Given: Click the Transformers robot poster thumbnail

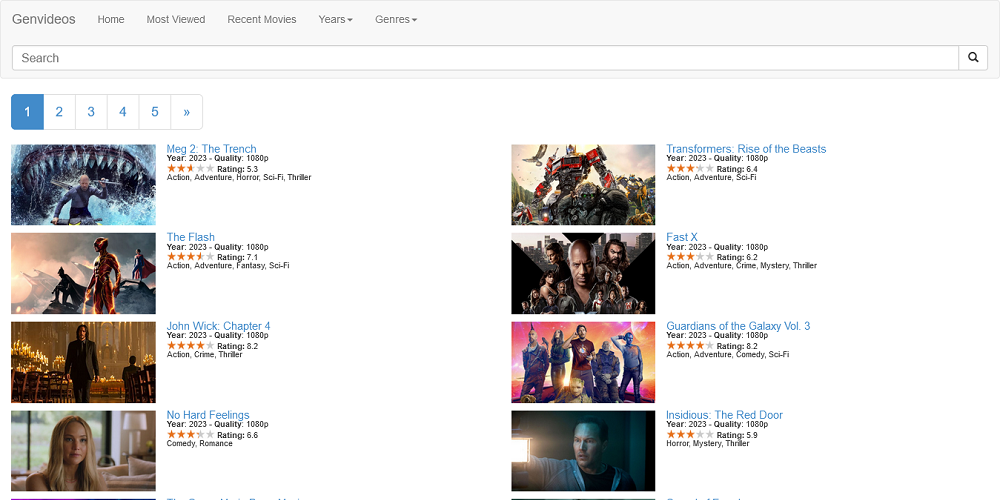Looking at the screenshot, I should pyautogui.click(x=583, y=185).
